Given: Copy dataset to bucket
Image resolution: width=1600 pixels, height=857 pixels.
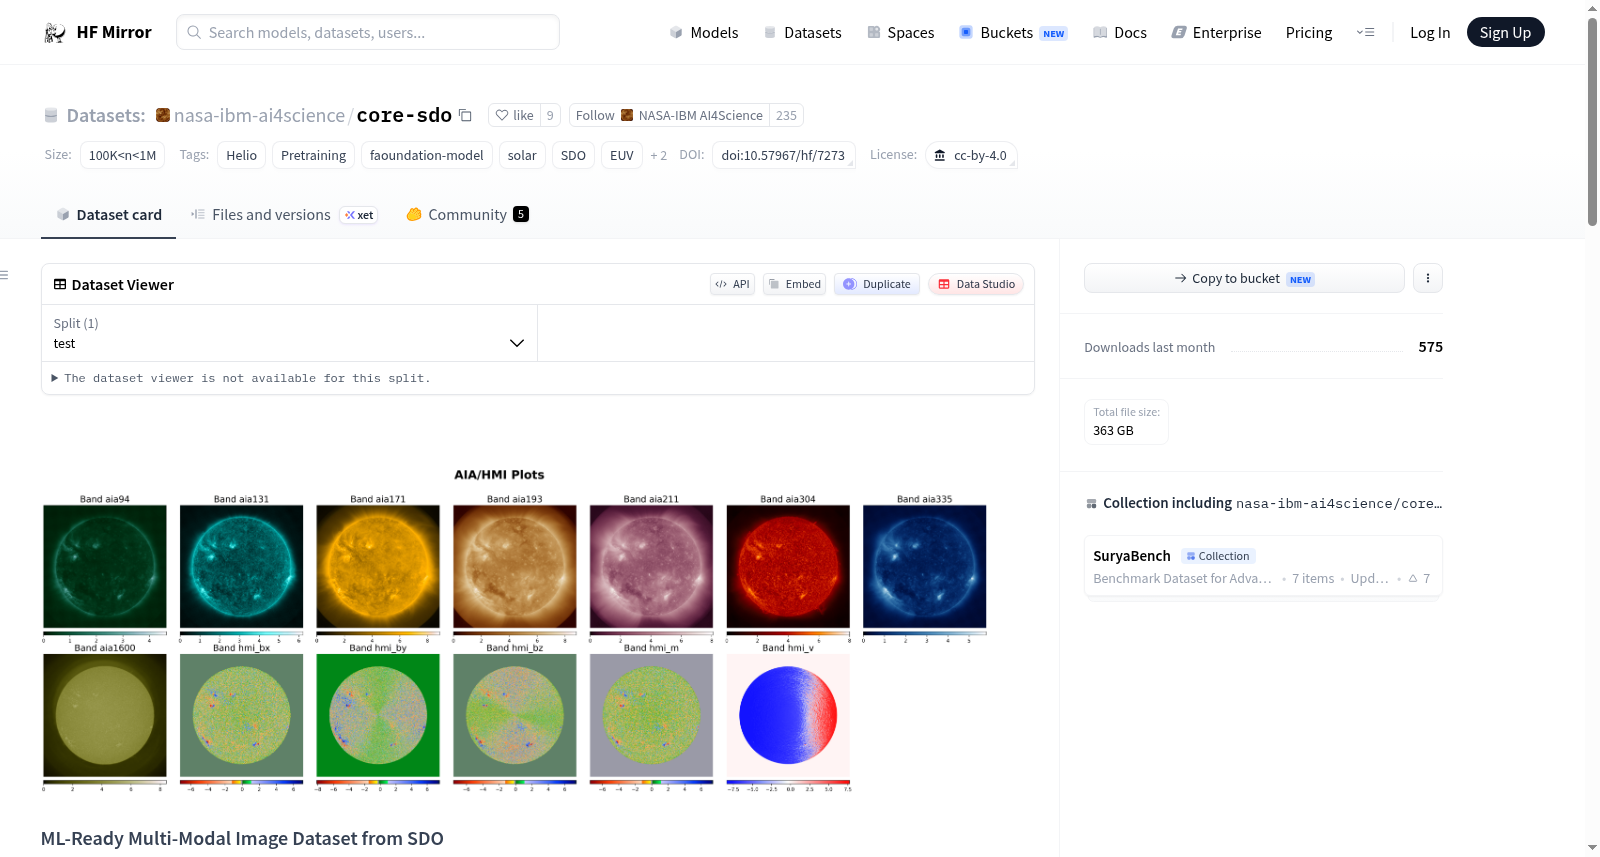Looking at the screenshot, I should 1244,278.
